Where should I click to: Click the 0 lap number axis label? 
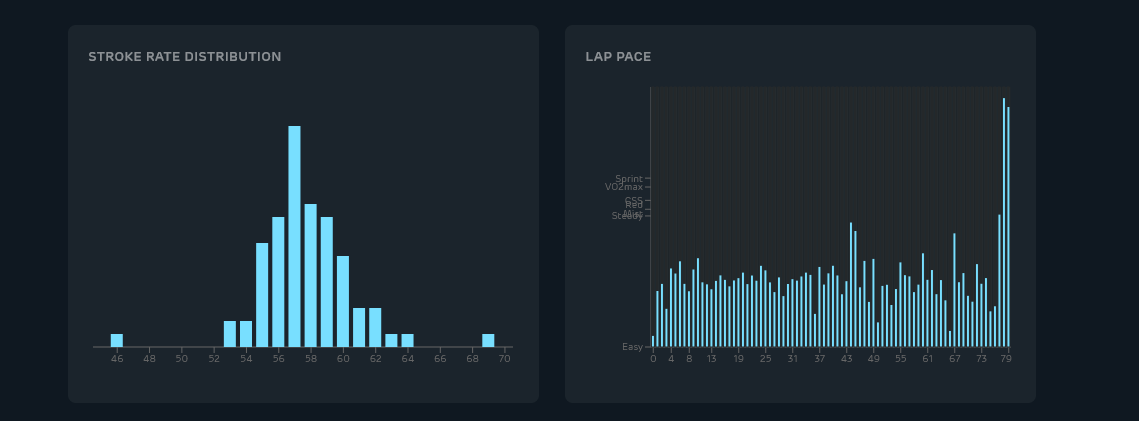point(653,359)
